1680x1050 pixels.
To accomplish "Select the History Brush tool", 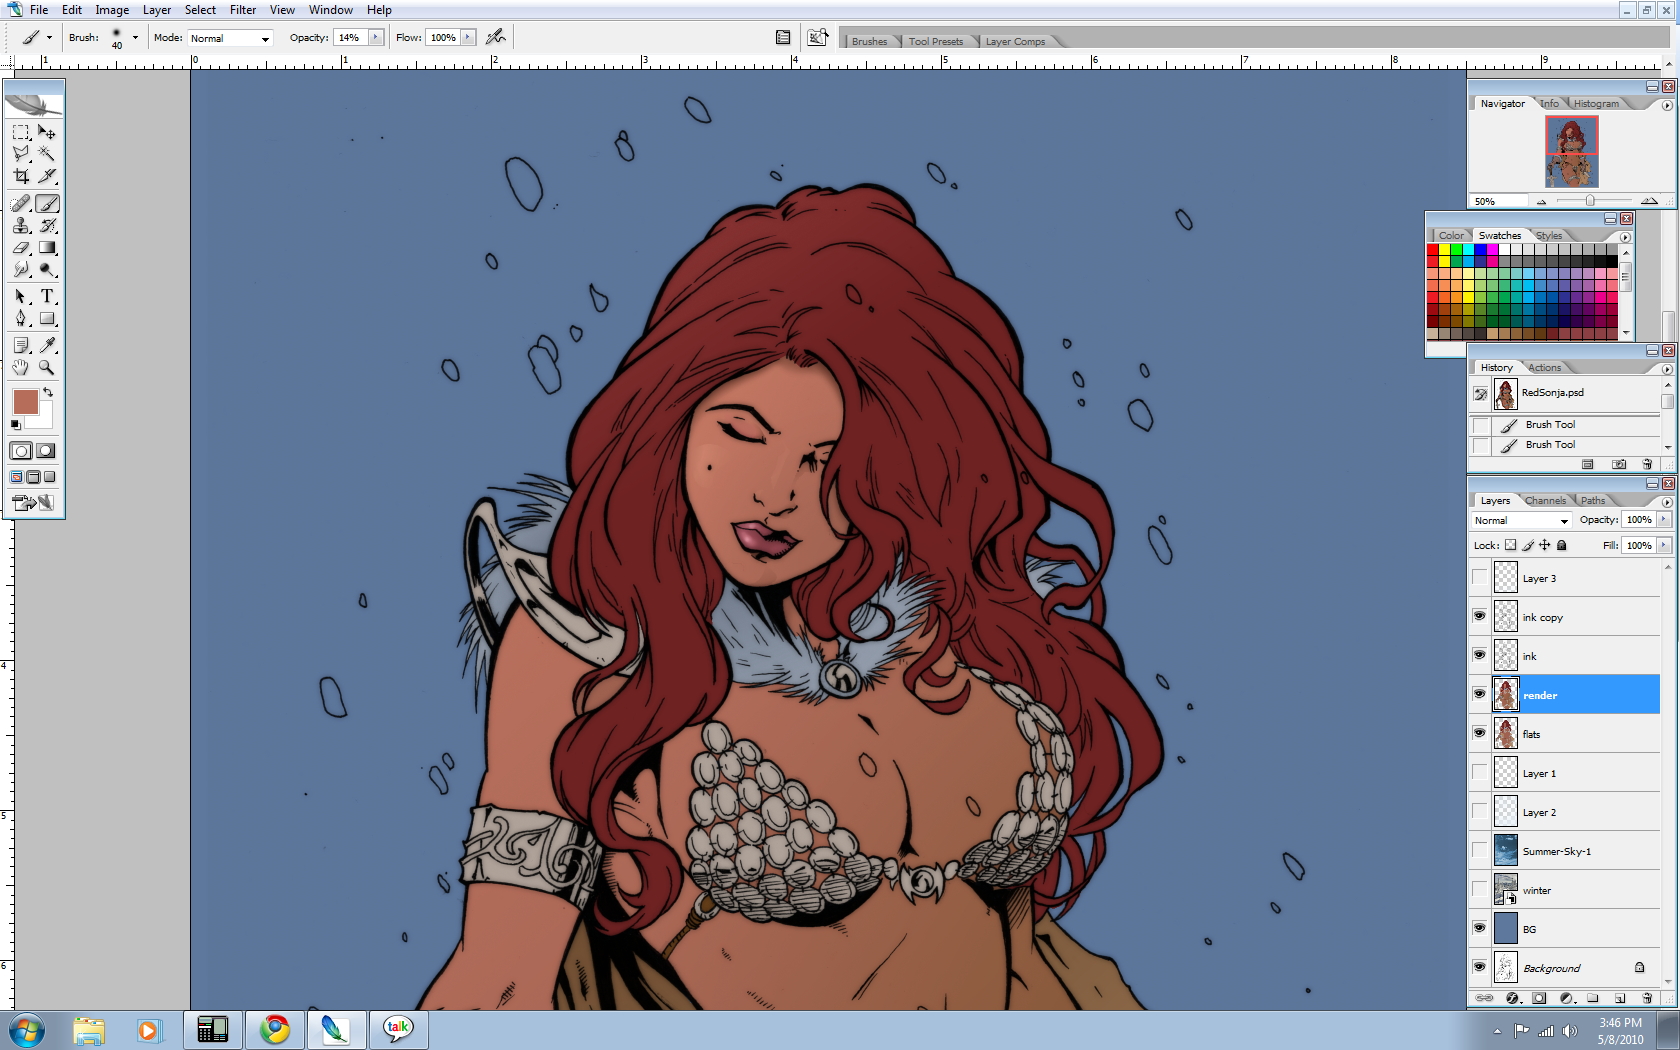I will (x=47, y=225).
